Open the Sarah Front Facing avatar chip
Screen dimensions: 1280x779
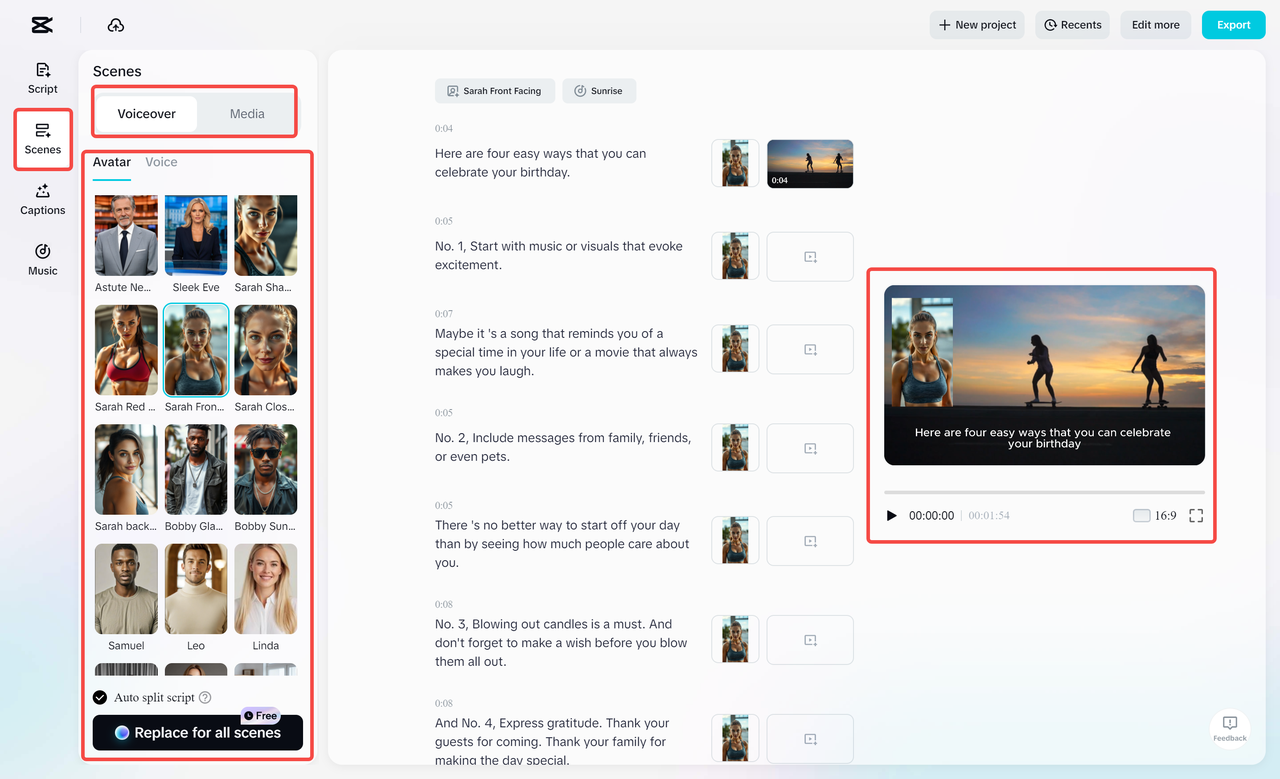pyautogui.click(x=494, y=90)
